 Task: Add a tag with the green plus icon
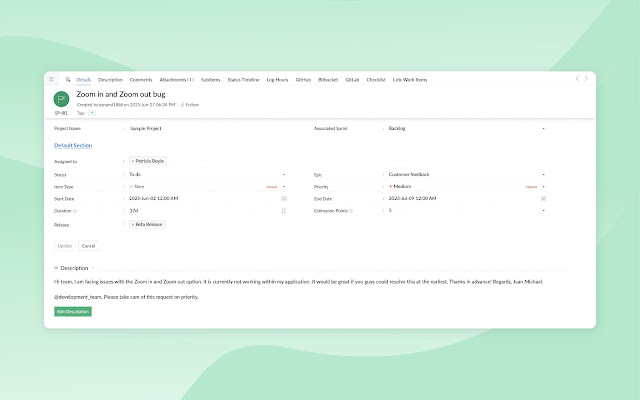pos(92,113)
